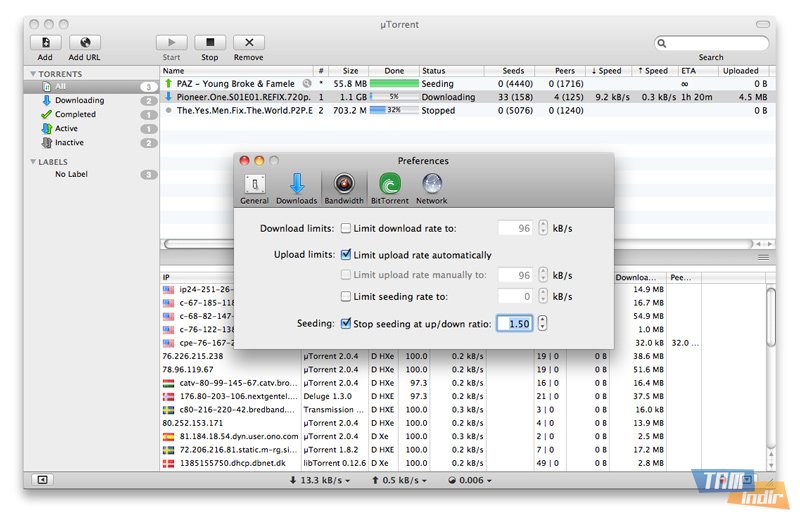
Task: Open Downloads preferences pane
Action: (296, 188)
